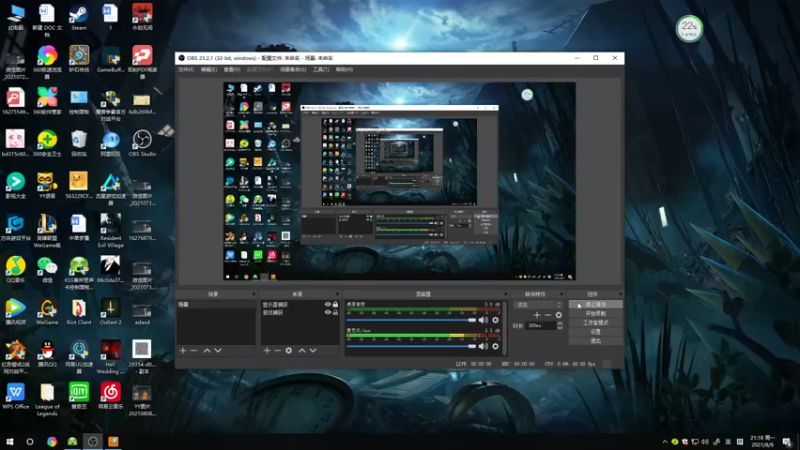This screenshot has width=800, height=450.
Task: Select the Resident Evil Village desktop shortcut
Action: pyautogui.click(x=110, y=231)
